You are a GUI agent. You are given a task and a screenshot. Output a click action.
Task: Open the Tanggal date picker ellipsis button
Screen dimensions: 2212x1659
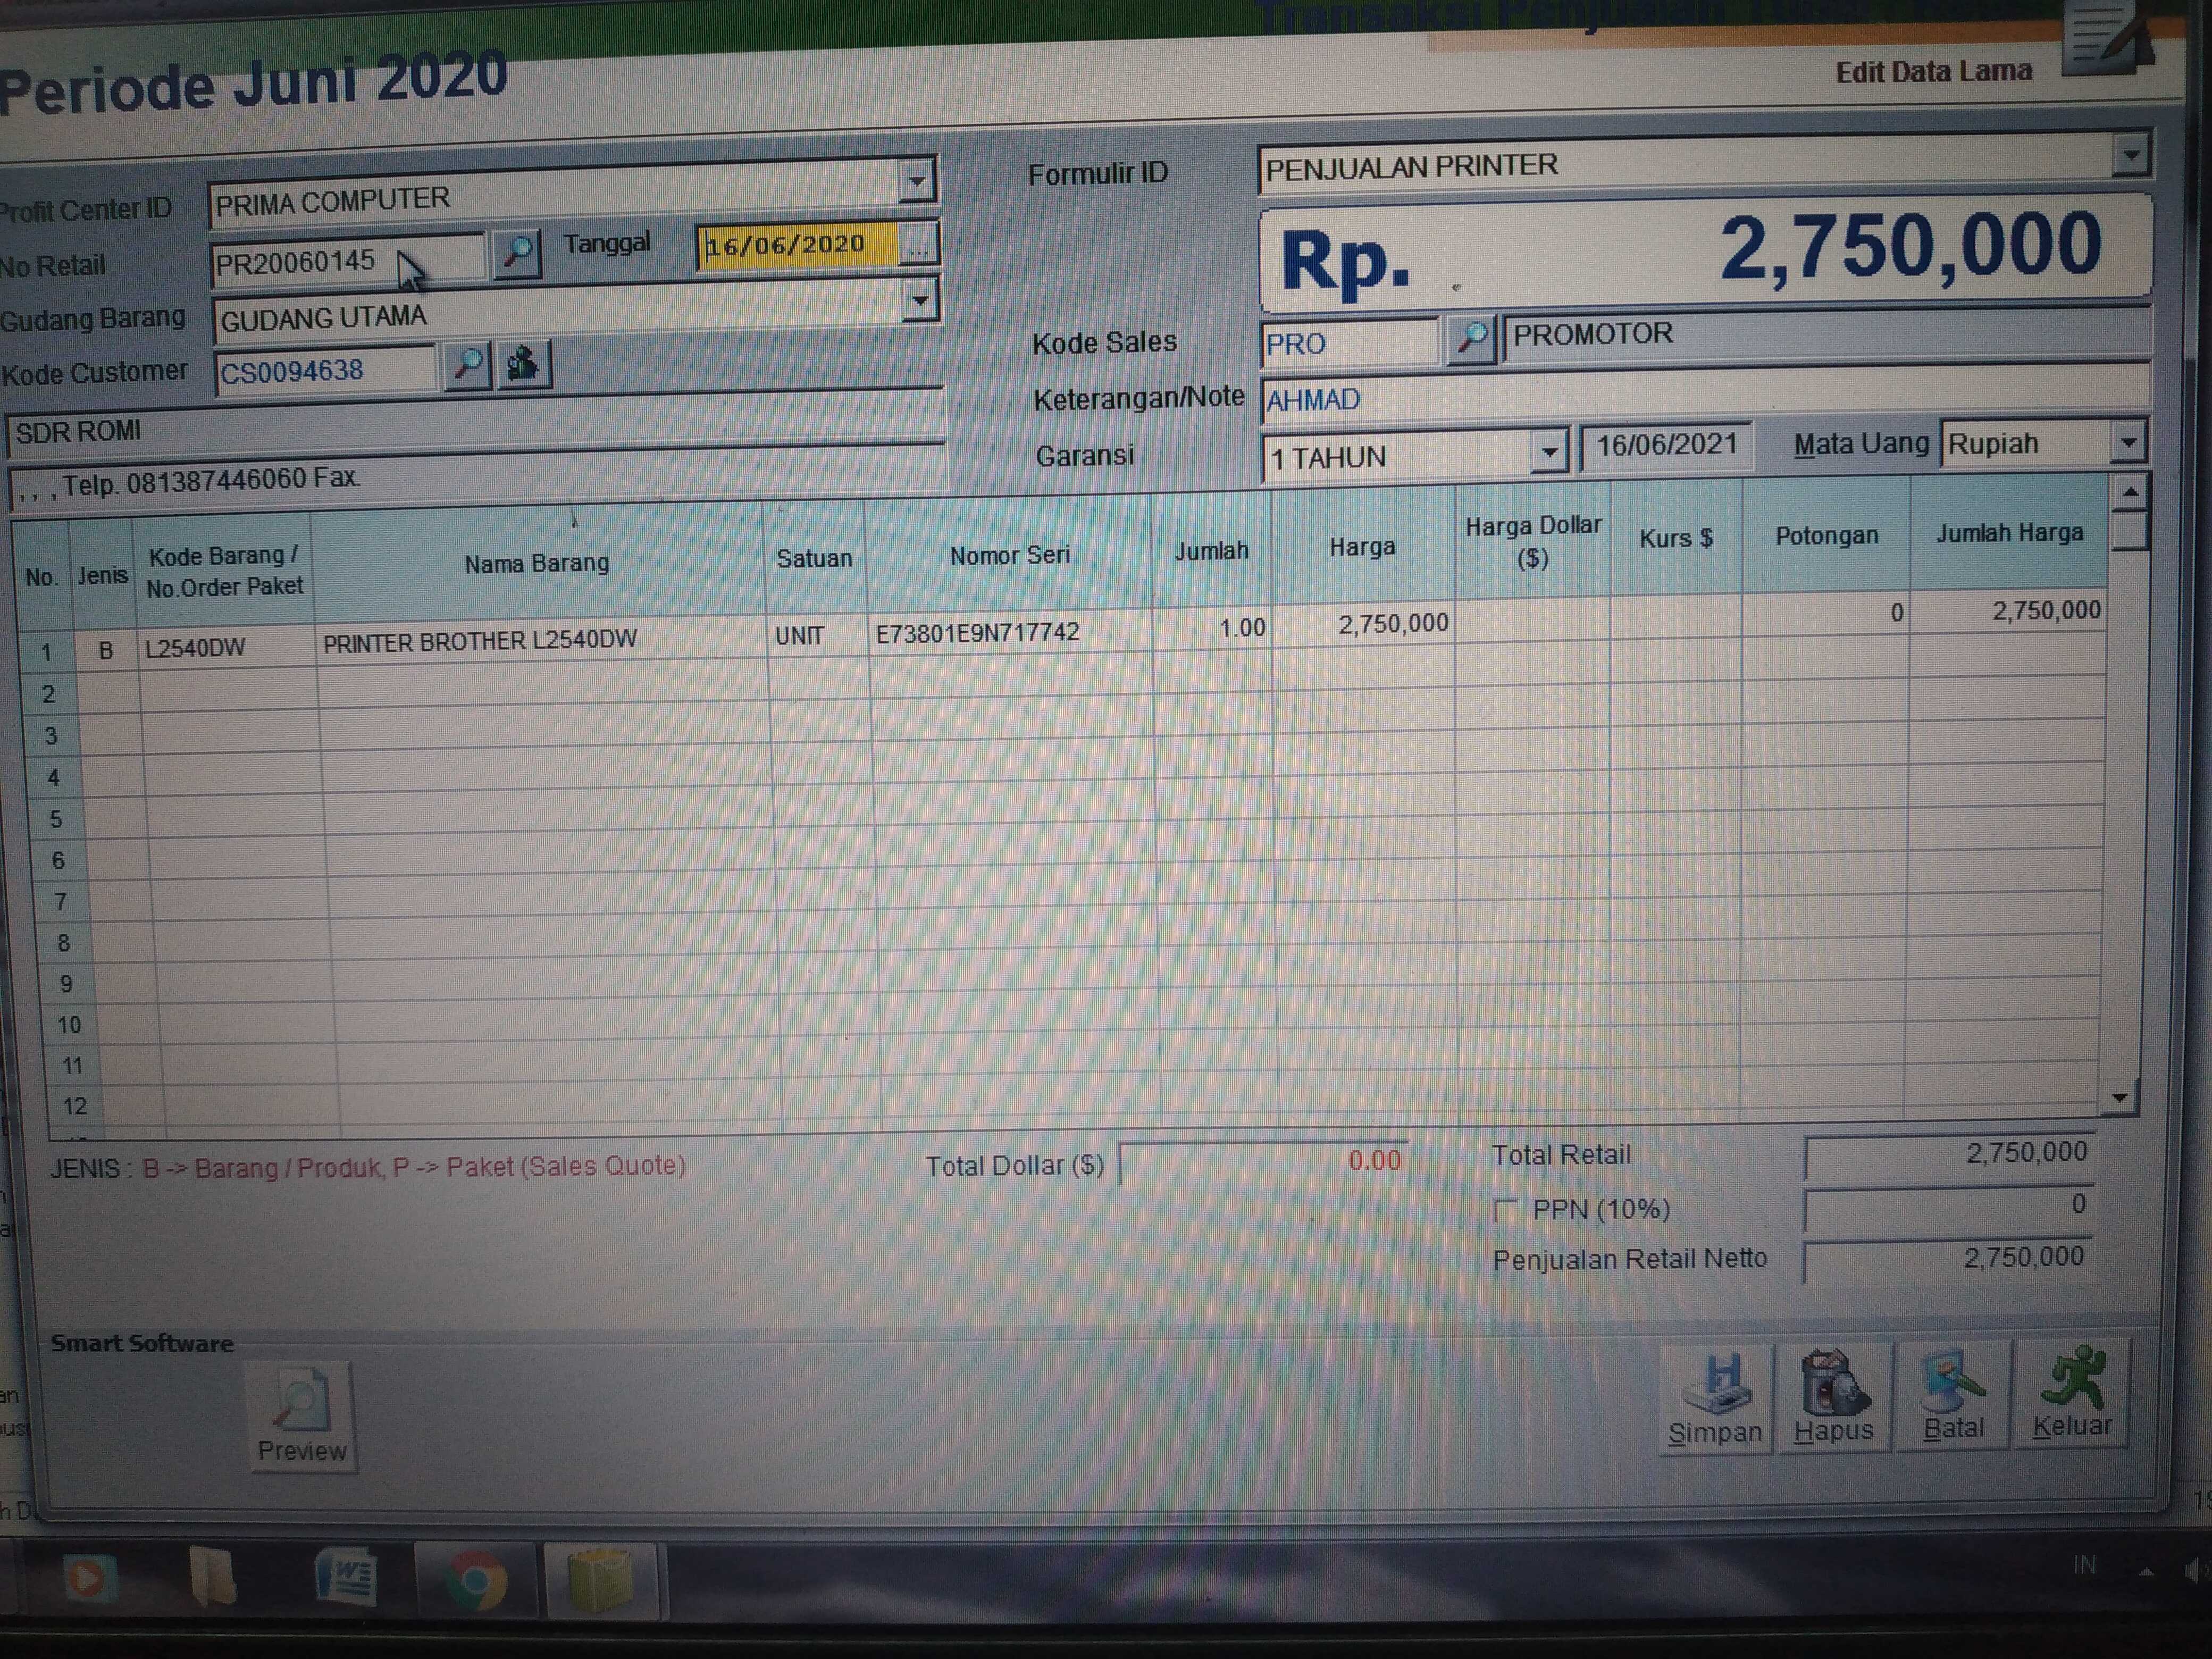click(x=918, y=244)
